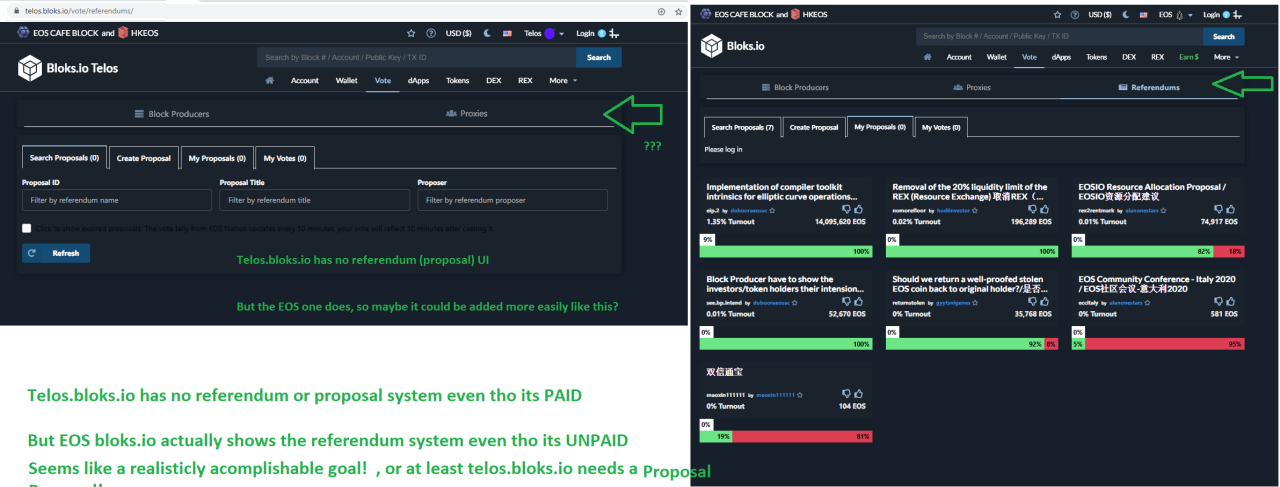Click Search button in Telos window
The image size is (1280, 487).
tap(599, 57)
